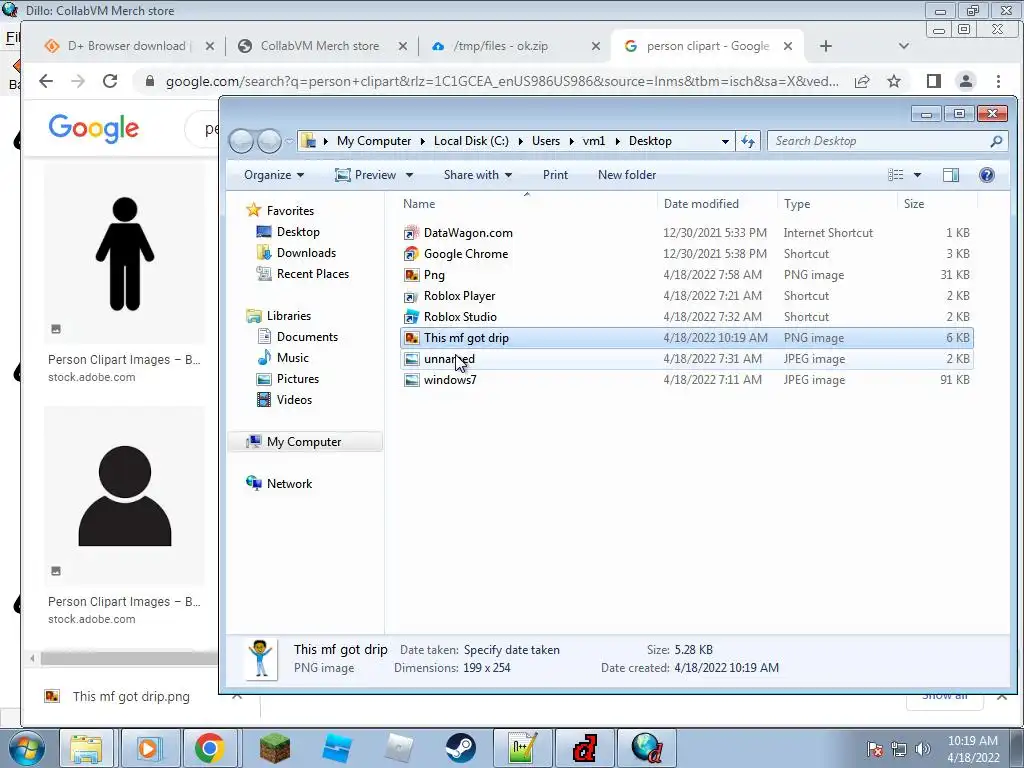The height and width of the screenshot is (768, 1024).
Task: Sort by Name column header
Action: [x=528, y=204]
